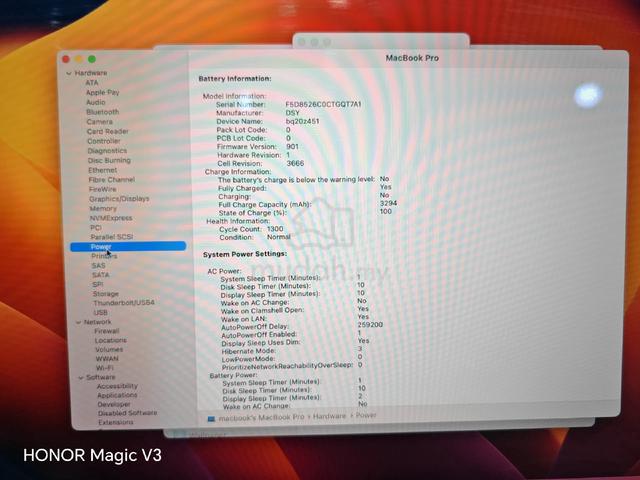This screenshot has width=640, height=480.
Task: Collapse the Hardware section chevron
Action: (x=69, y=73)
